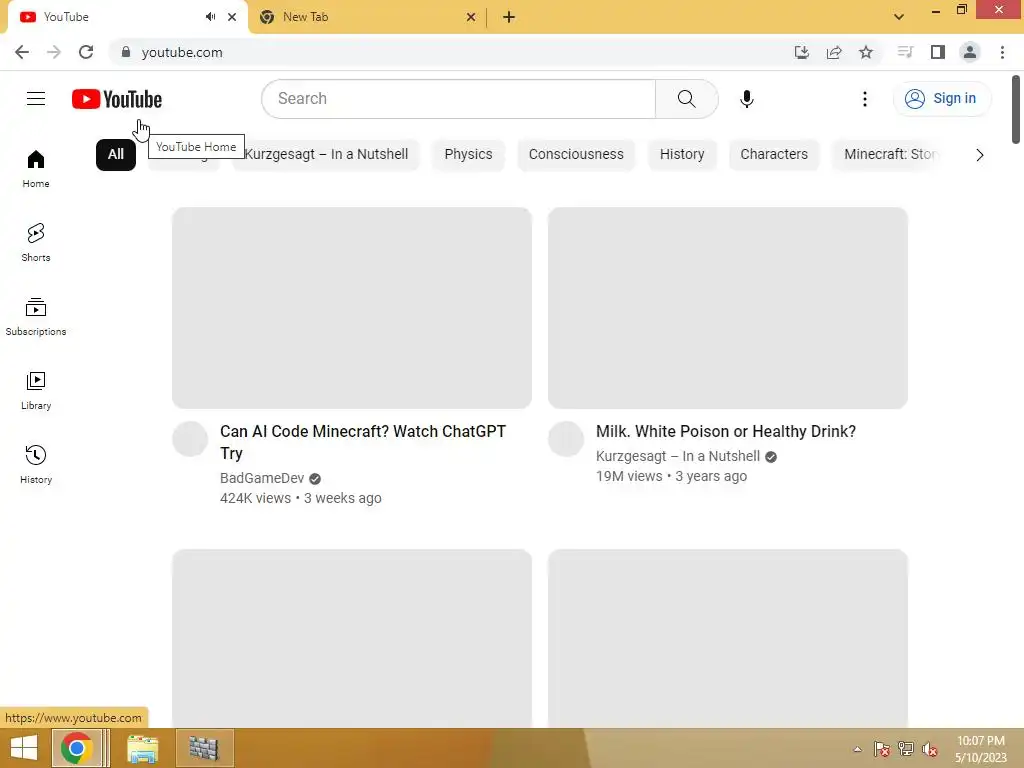Open Subscriptions in the sidebar
The image size is (1024, 768).
(36, 317)
